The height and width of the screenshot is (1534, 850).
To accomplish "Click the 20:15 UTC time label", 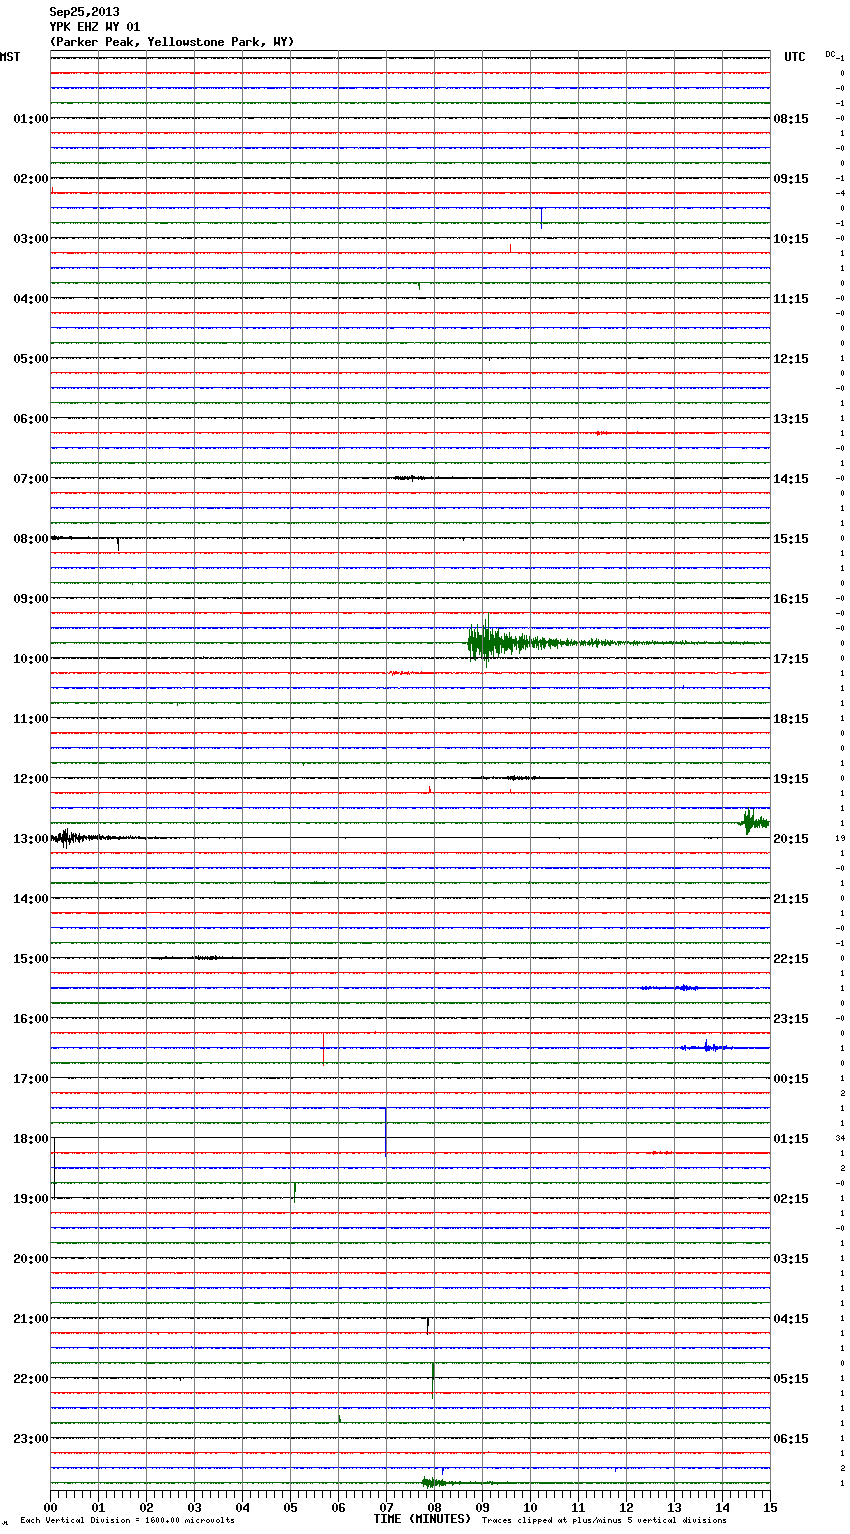I will [791, 839].
